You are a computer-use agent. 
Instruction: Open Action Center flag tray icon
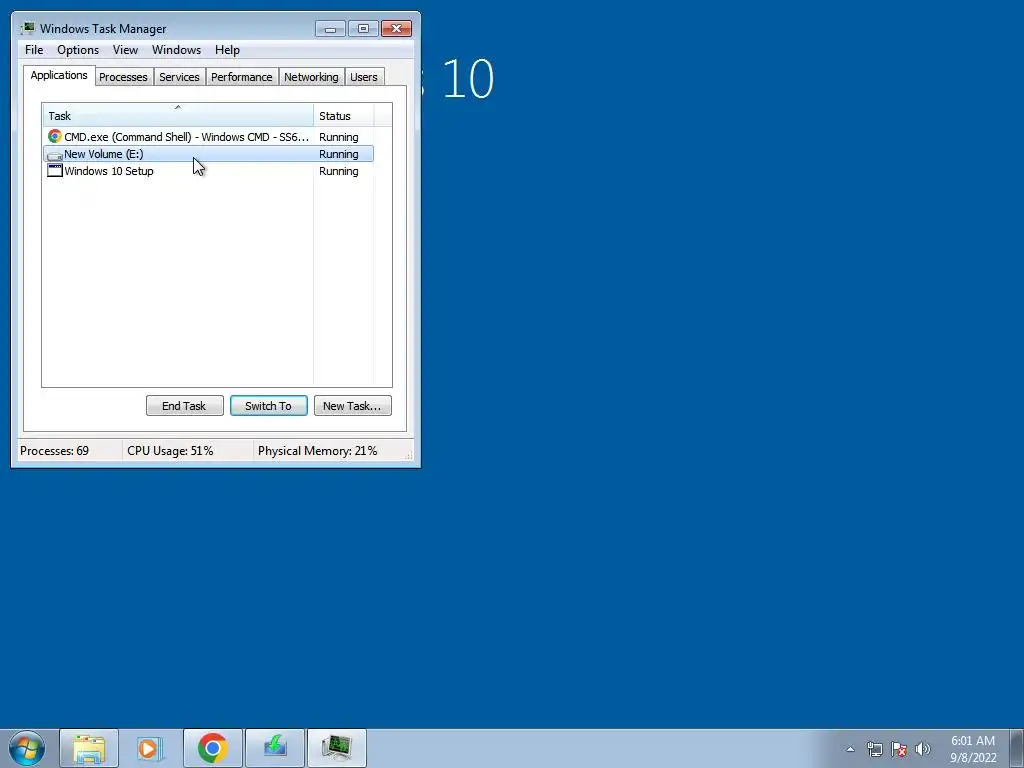tap(899, 749)
